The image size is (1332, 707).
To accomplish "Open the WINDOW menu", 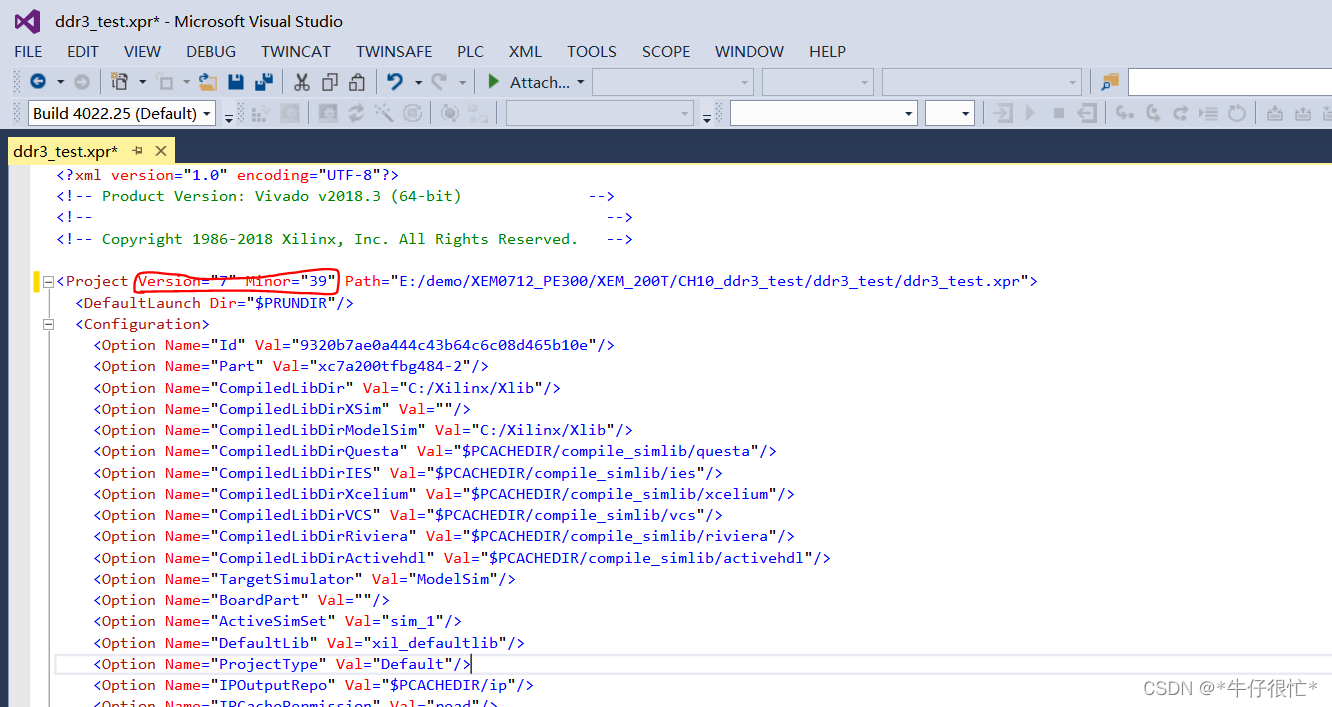I will point(749,51).
